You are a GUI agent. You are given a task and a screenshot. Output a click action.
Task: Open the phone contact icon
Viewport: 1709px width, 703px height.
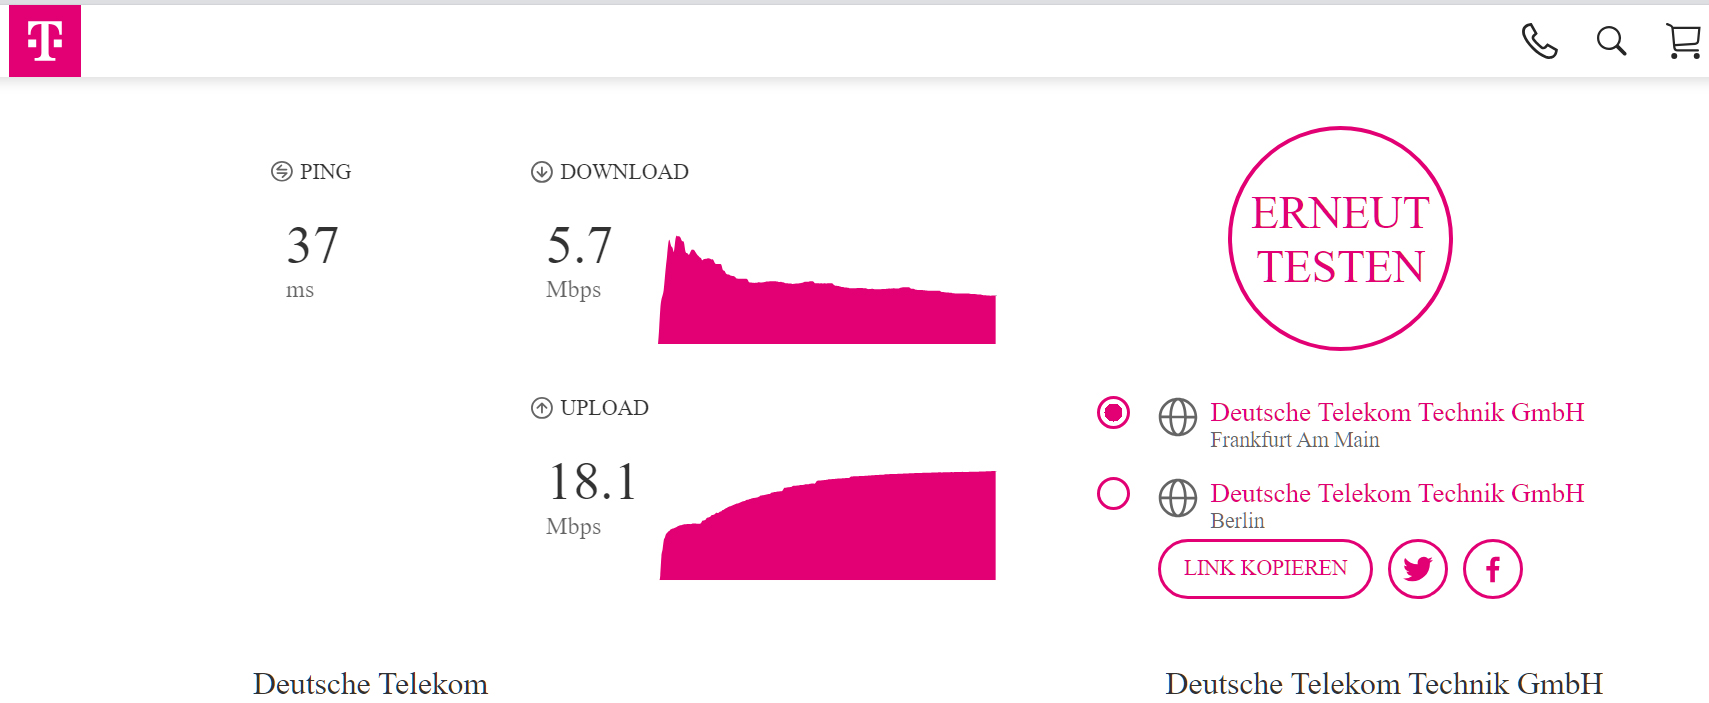tap(1539, 41)
